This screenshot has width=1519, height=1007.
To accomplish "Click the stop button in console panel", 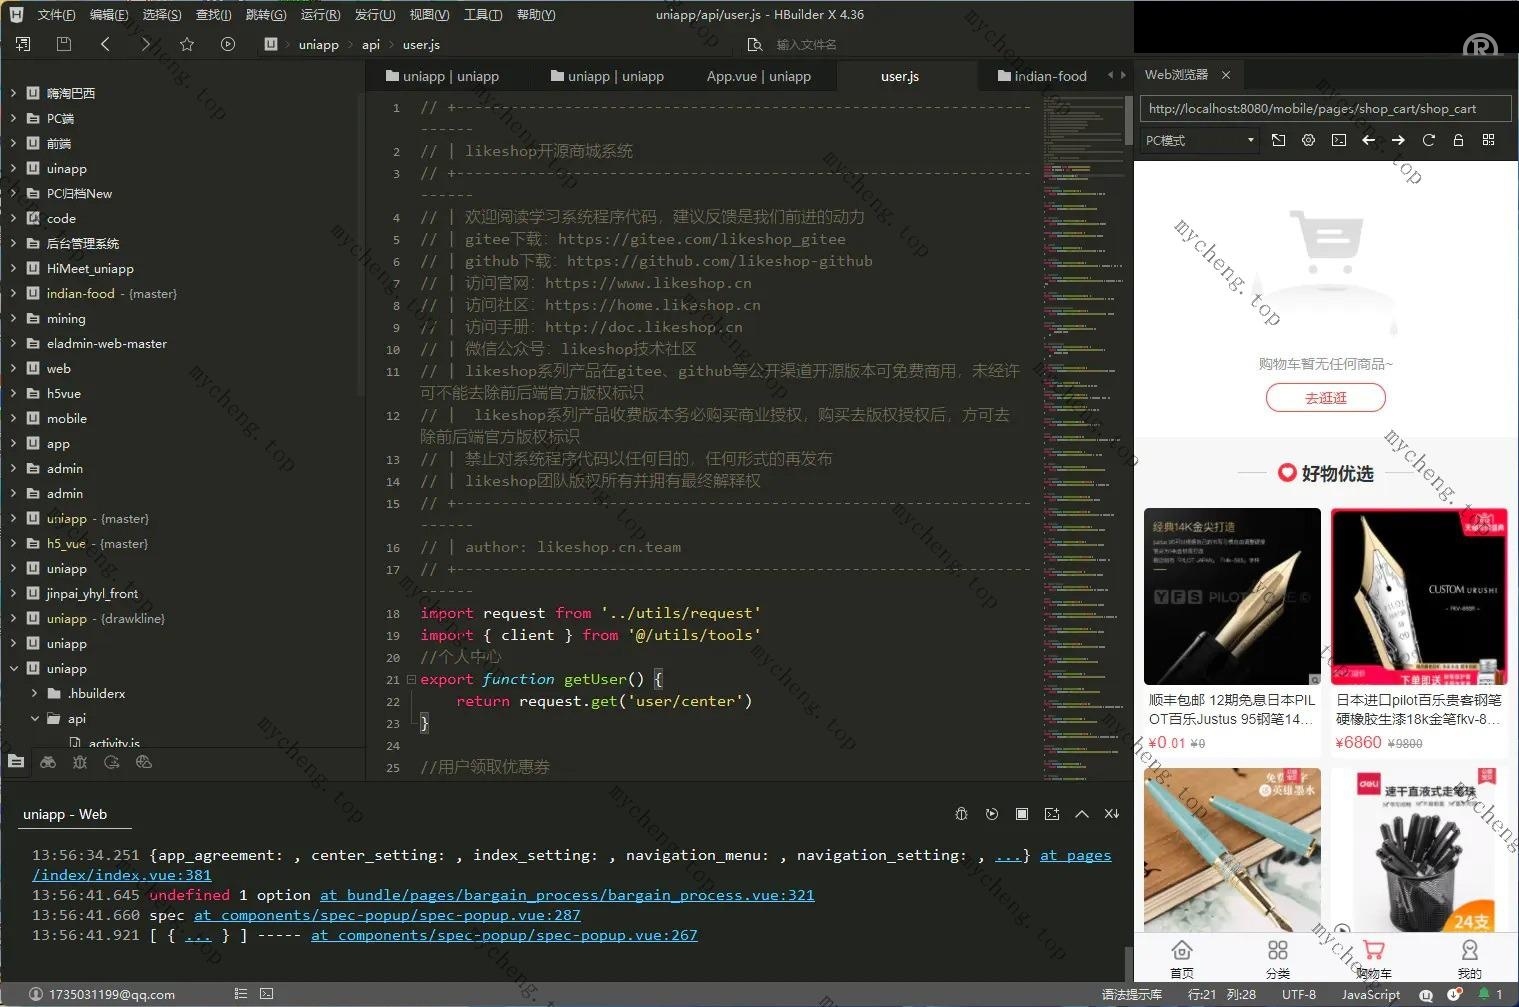I will (1021, 814).
